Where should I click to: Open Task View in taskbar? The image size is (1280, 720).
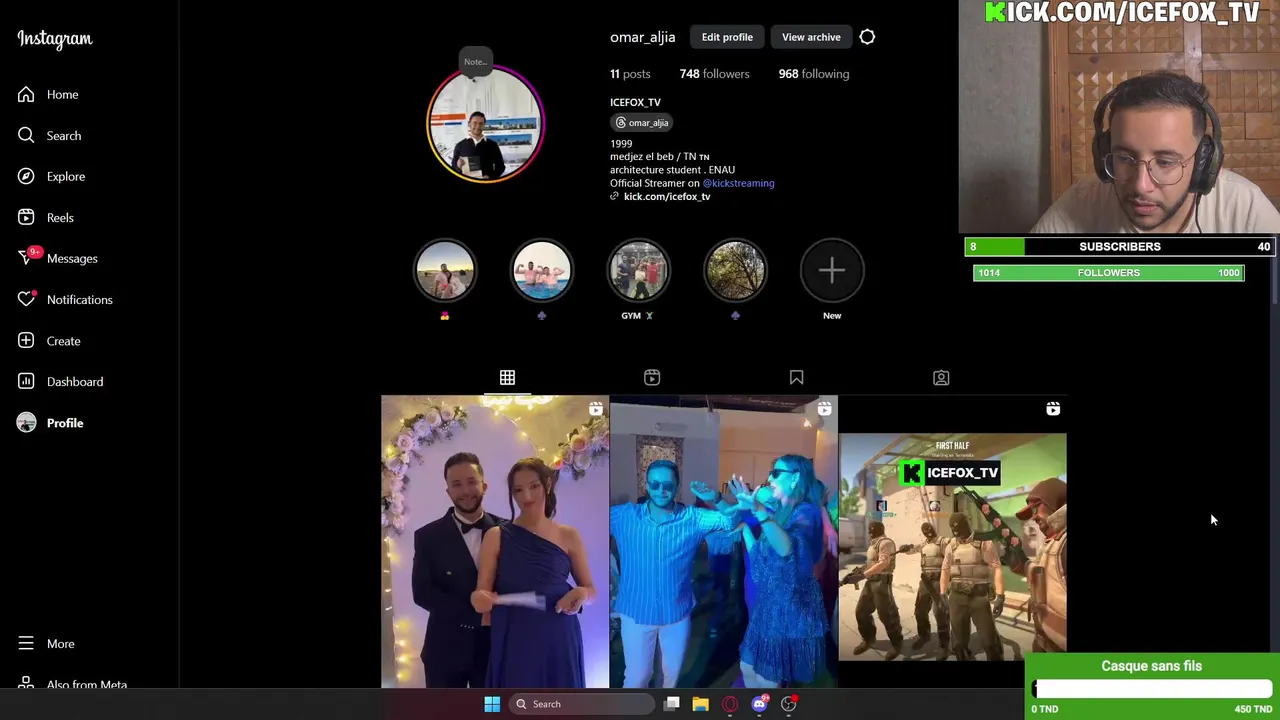click(672, 704)
